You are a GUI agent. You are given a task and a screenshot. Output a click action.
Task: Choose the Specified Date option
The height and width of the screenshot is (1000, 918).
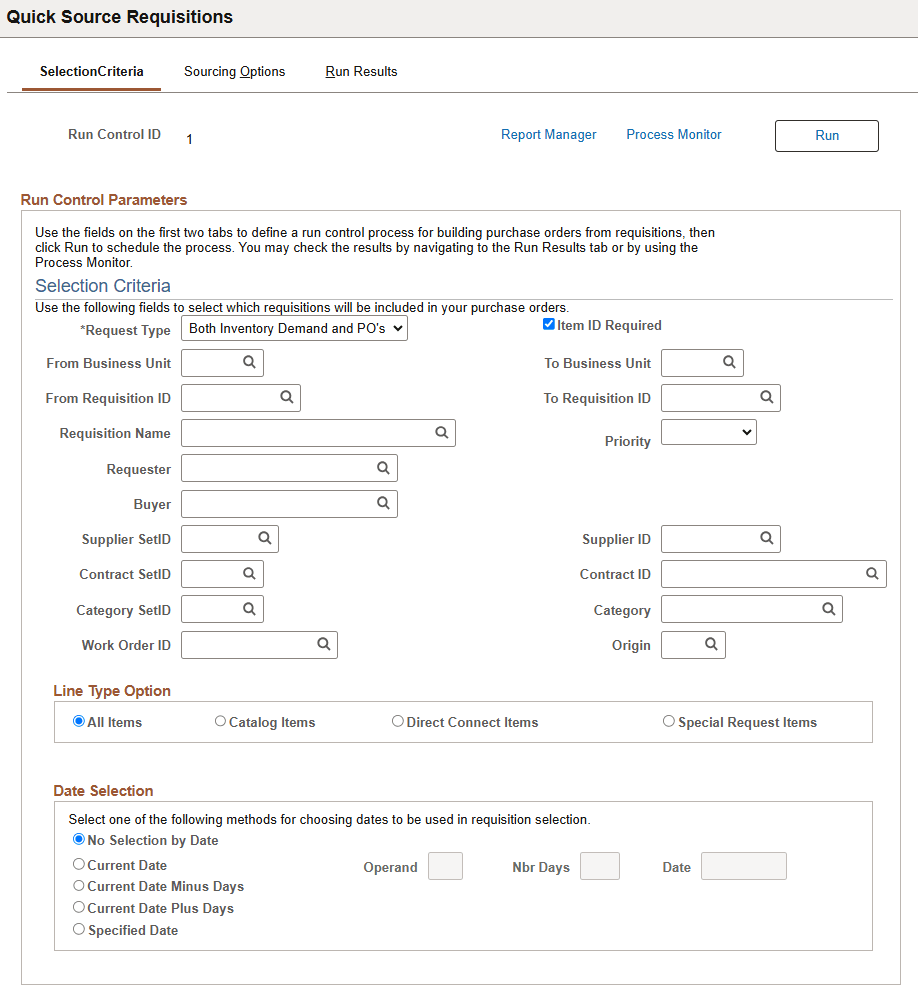coord(79,929)
